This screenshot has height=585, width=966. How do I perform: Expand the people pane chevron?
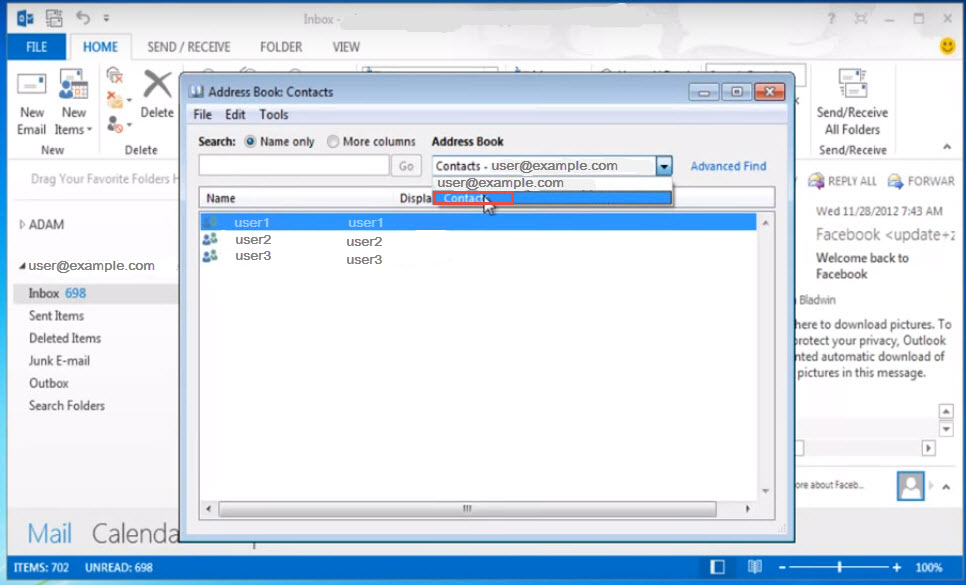click(946, 486)
